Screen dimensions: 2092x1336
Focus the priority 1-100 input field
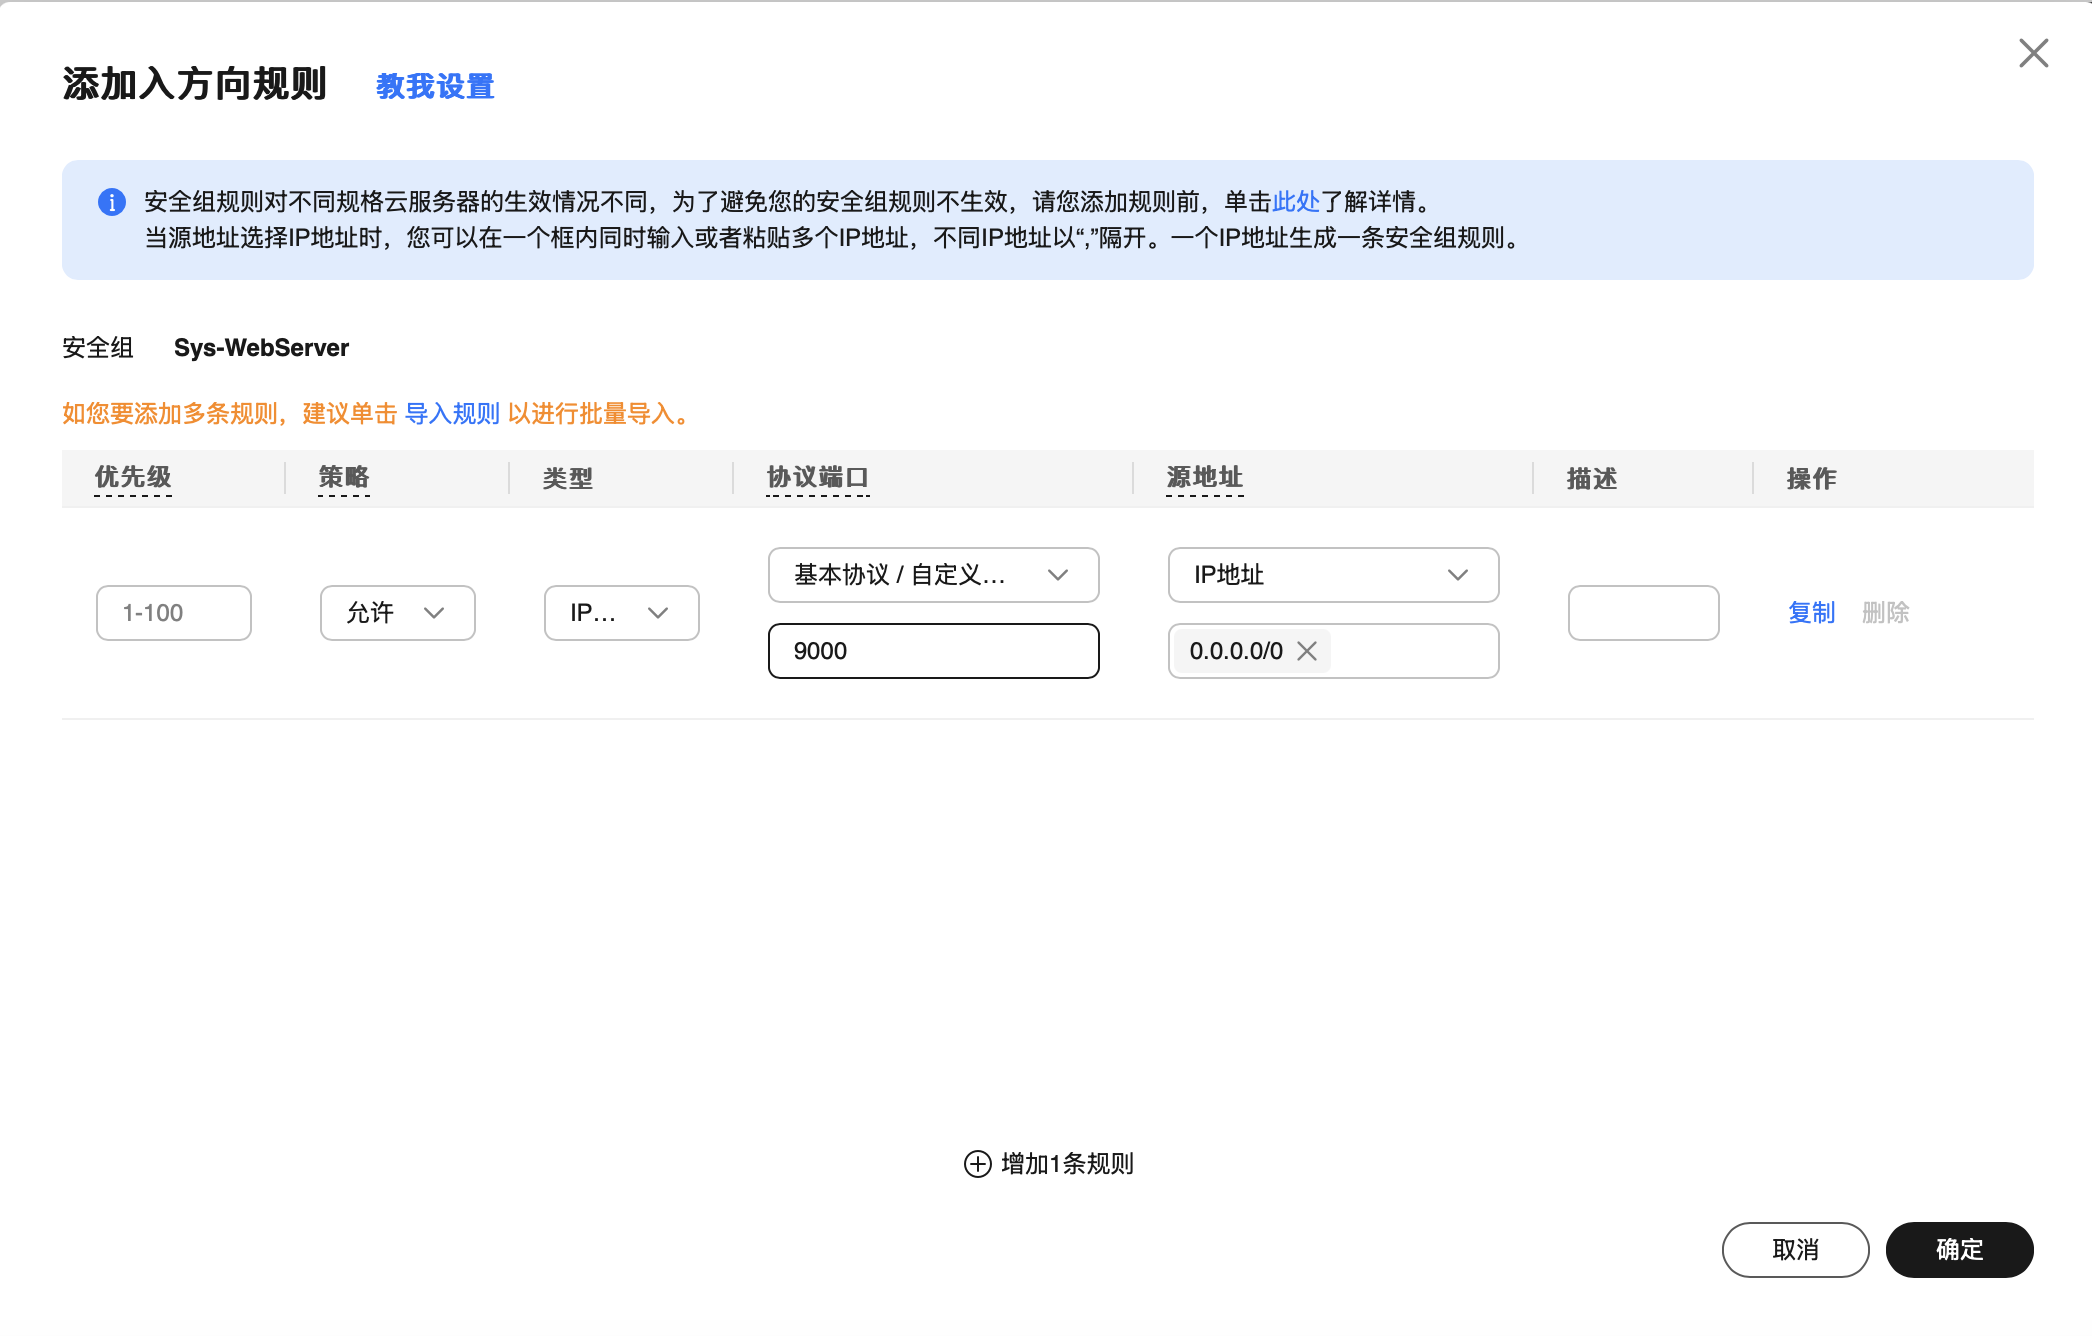point(174,613)
